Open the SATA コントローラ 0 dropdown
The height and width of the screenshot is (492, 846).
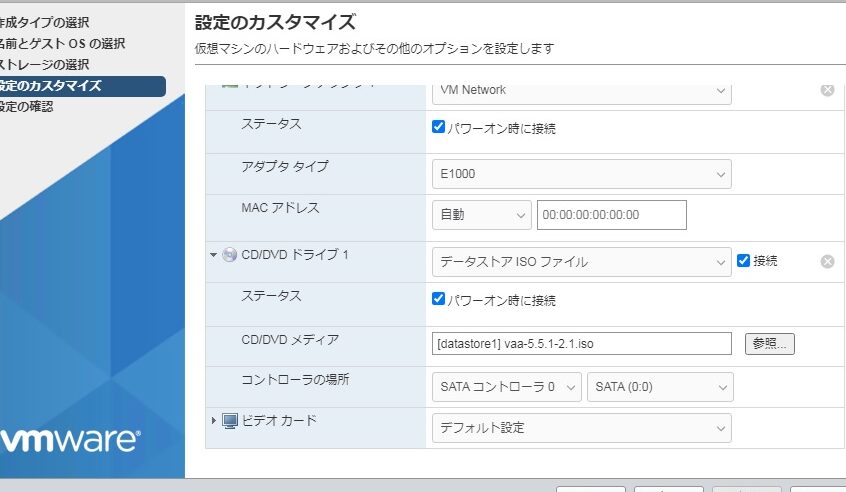(x=507, y=387)
